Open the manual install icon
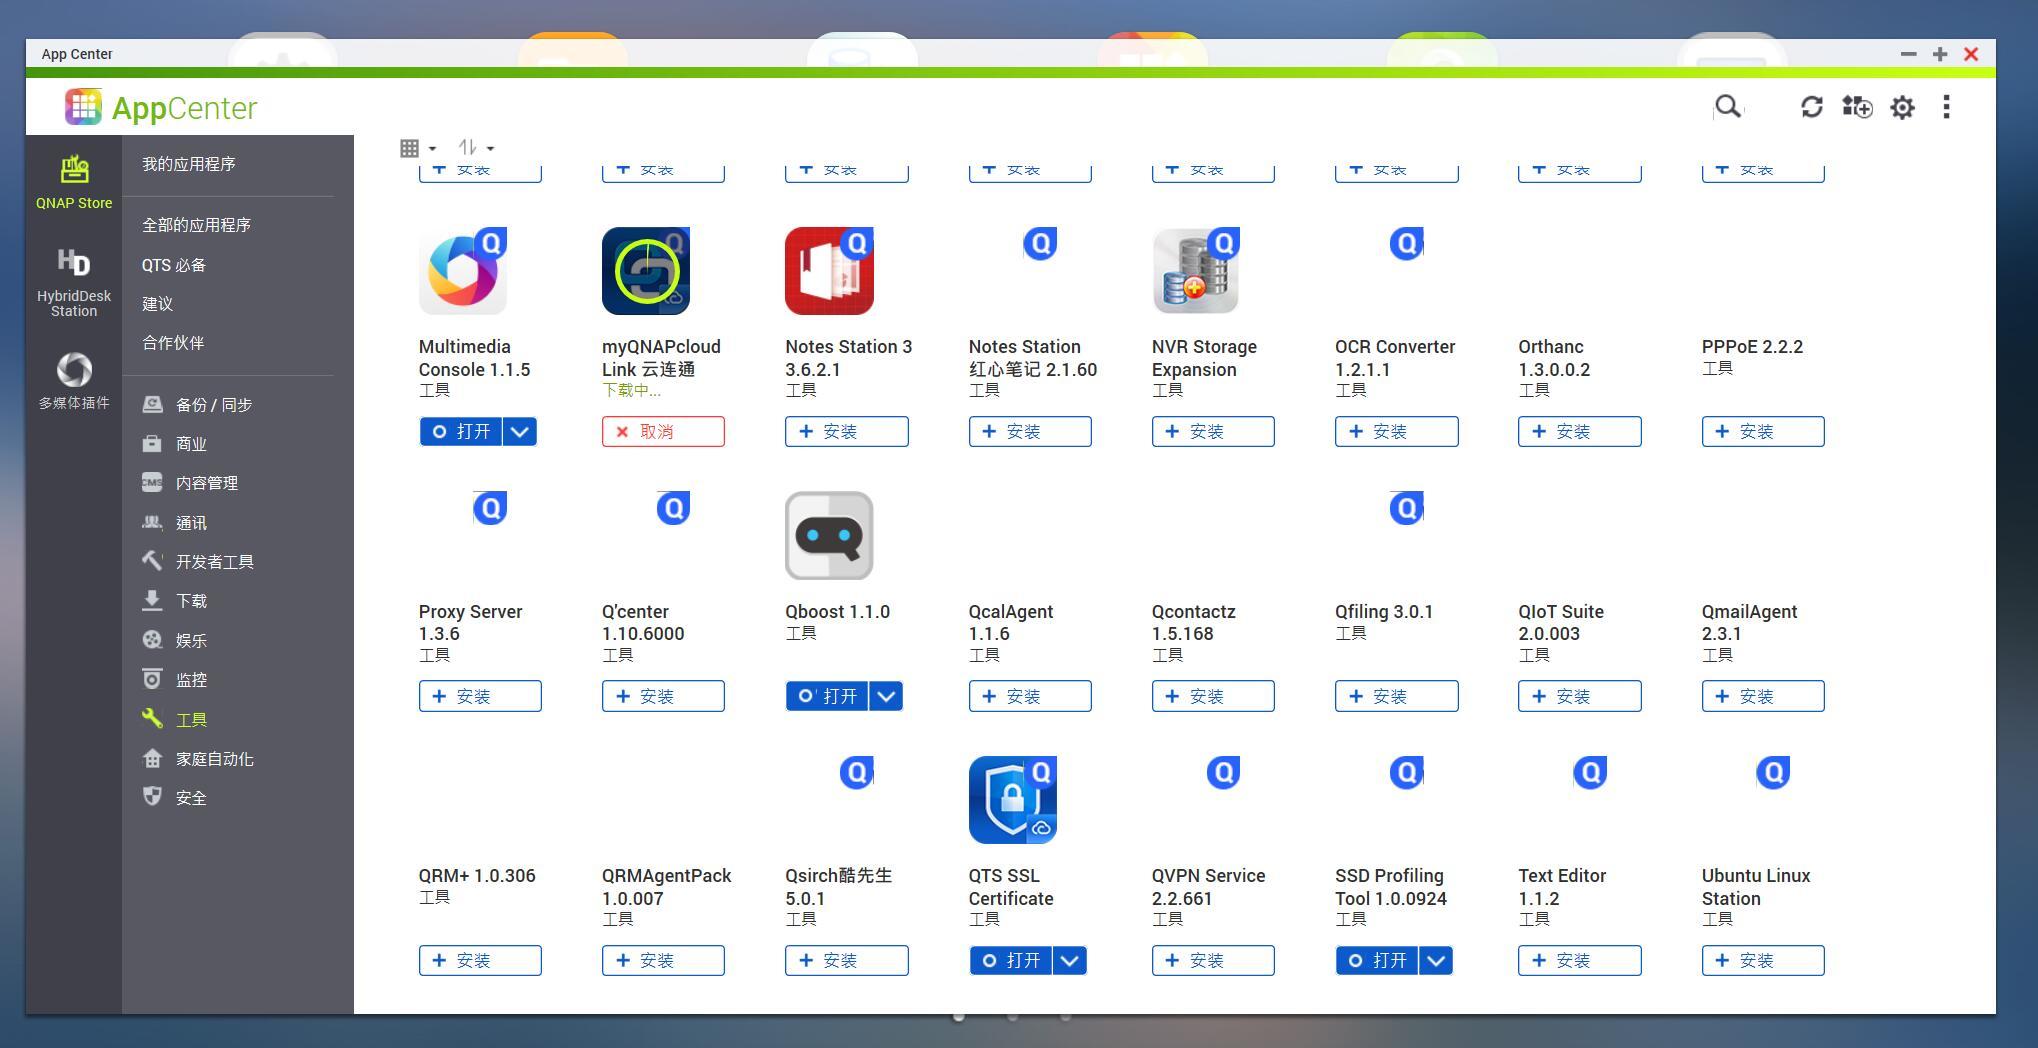This screenshot has width=2038, height=1048. 1857,107
